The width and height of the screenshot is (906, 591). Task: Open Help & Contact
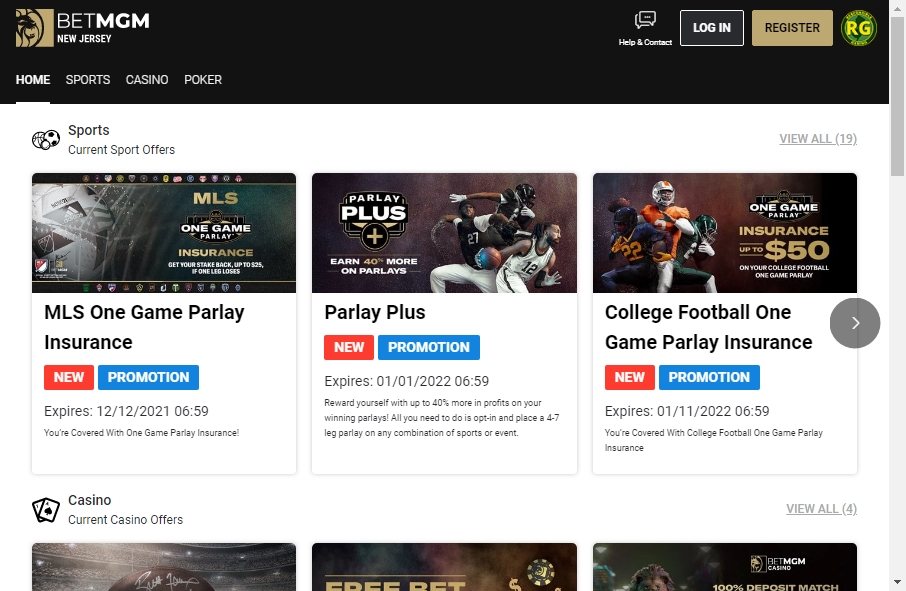point(645,27)
